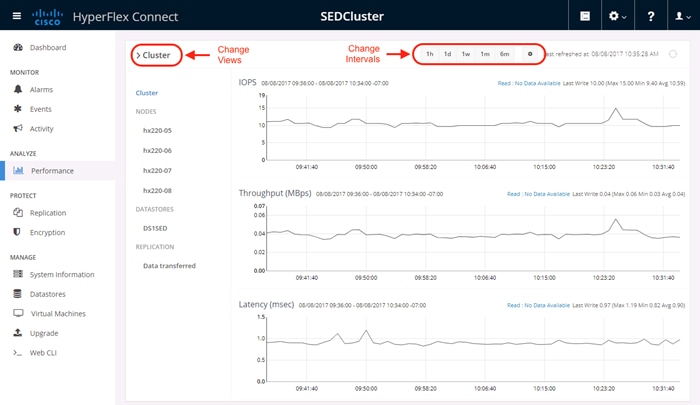This screenshot has width=700, height=405.
Task: Click the Virtual Machines monitor icon
Action: click(18, 313)
